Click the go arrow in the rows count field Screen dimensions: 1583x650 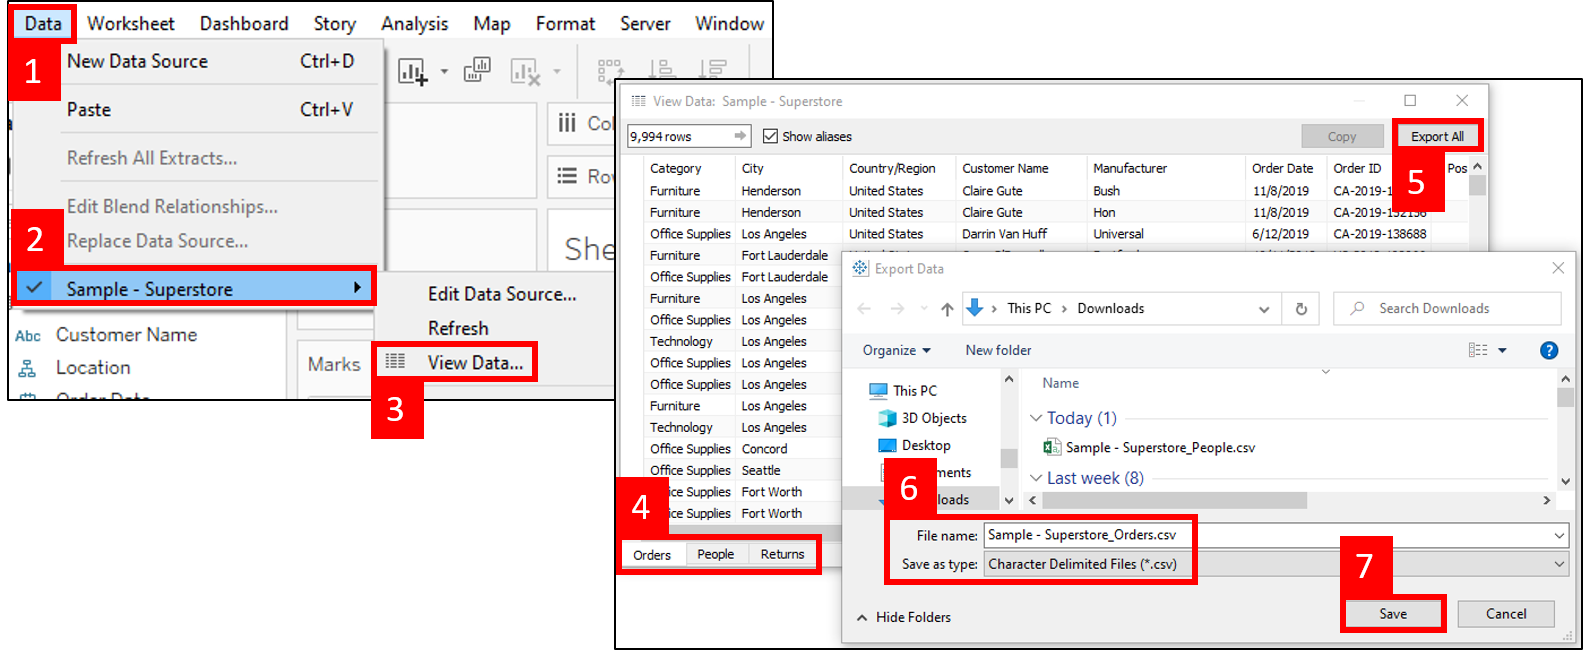point(740,136)
